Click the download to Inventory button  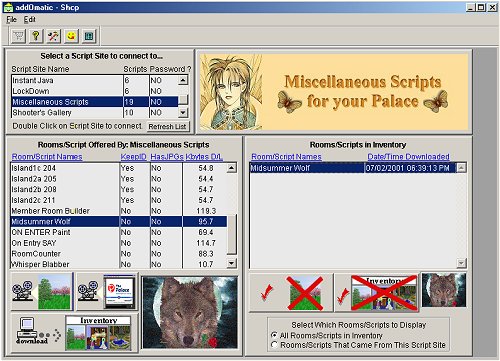(x=74, y=333)
